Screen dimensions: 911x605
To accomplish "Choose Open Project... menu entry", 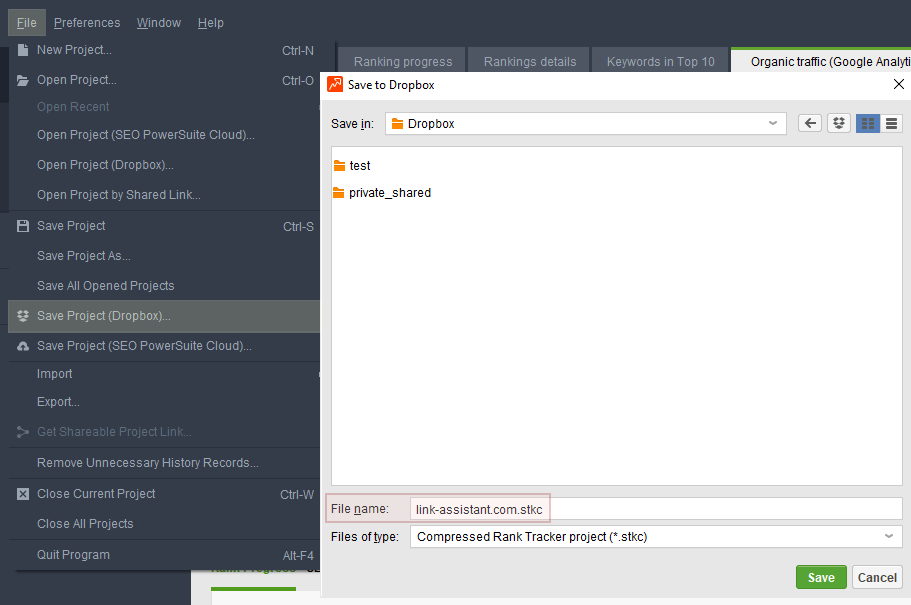I will pyautogui.click(x=164, y=80).
